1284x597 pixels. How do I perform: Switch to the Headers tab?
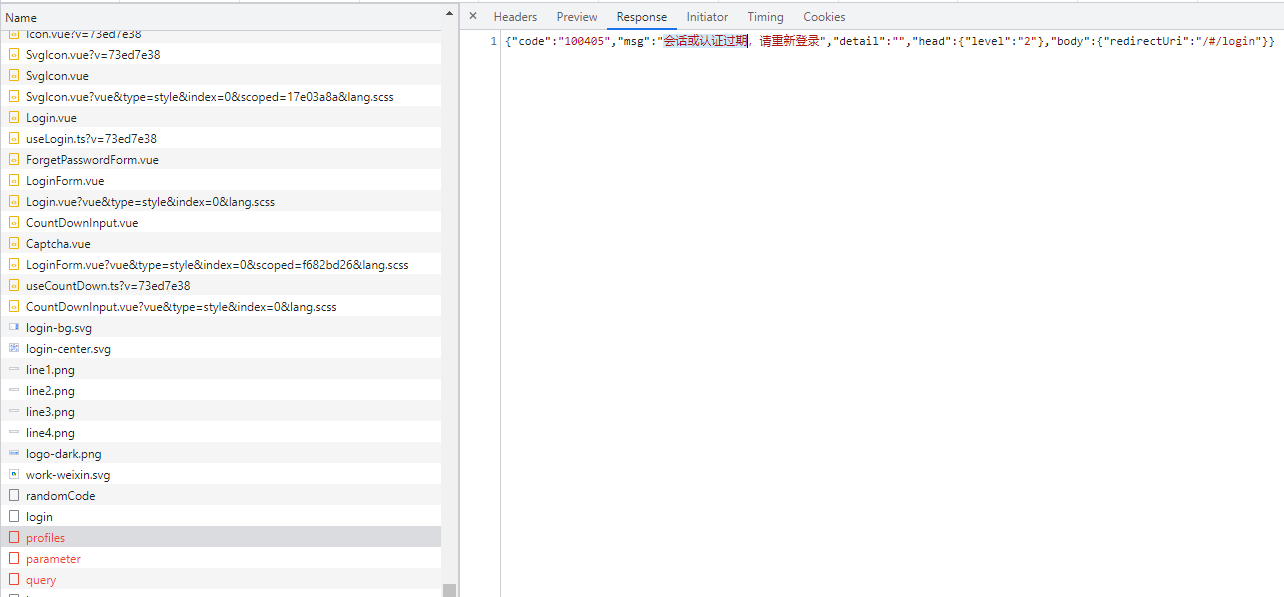click(515, 17)
